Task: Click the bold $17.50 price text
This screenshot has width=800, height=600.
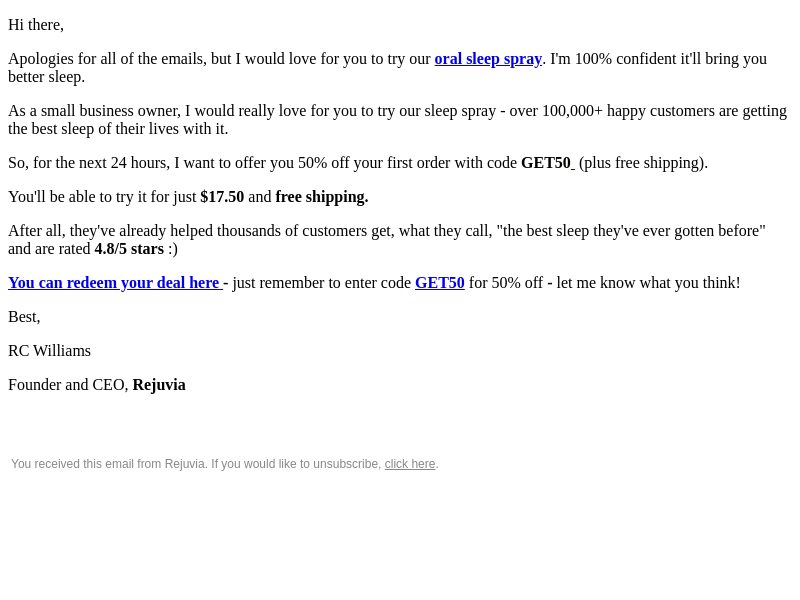Action: (222, 197)
